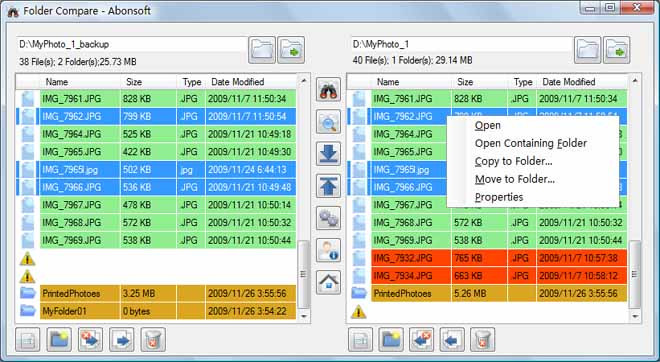This screenshot has width=660, height=362.
Task: Select IMG_7961.JPG in right panel
Action: tap(403, 99)
